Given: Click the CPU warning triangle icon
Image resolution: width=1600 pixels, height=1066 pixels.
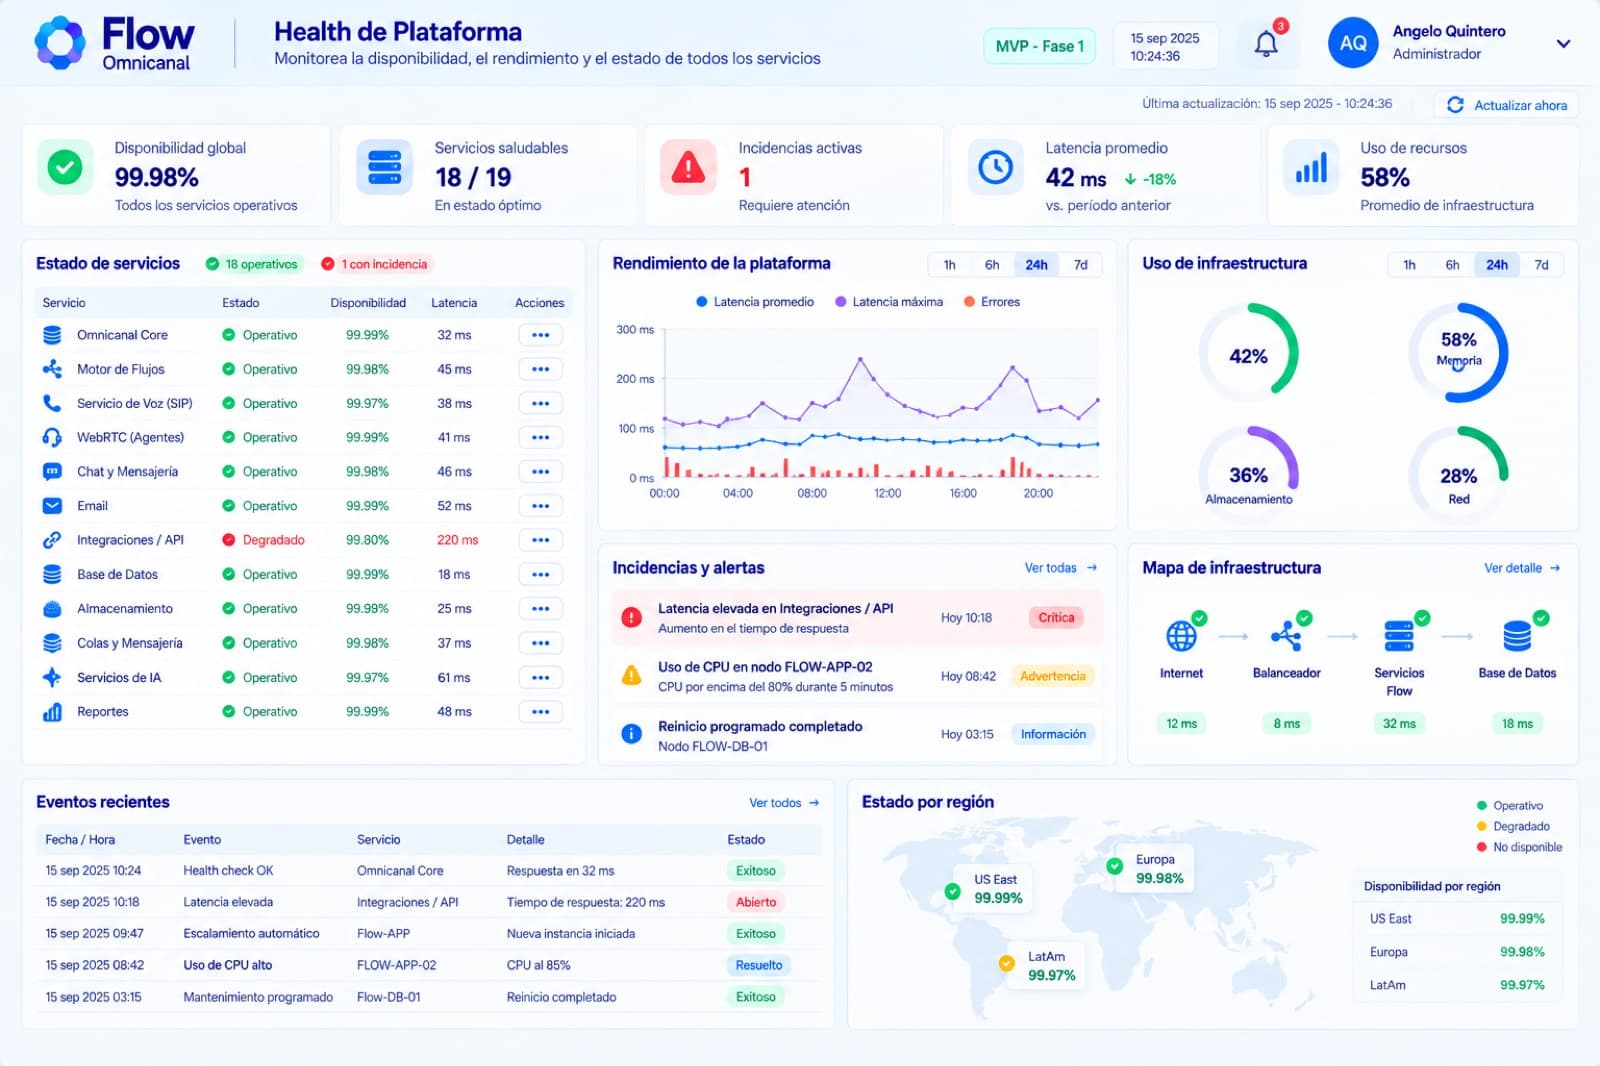Looking at the screenshot, I should 632,675.
